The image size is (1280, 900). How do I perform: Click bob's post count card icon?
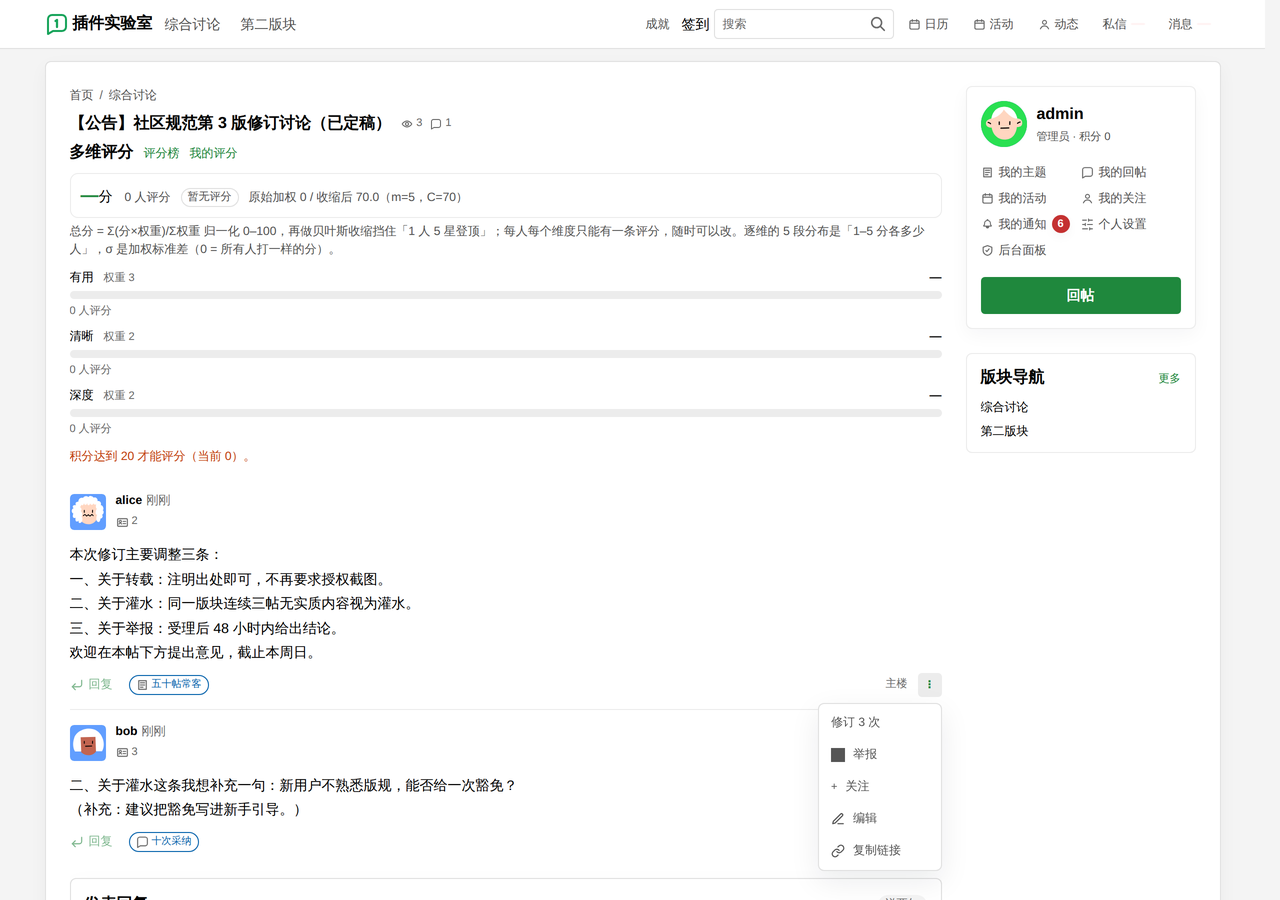(x=122, y=753)
